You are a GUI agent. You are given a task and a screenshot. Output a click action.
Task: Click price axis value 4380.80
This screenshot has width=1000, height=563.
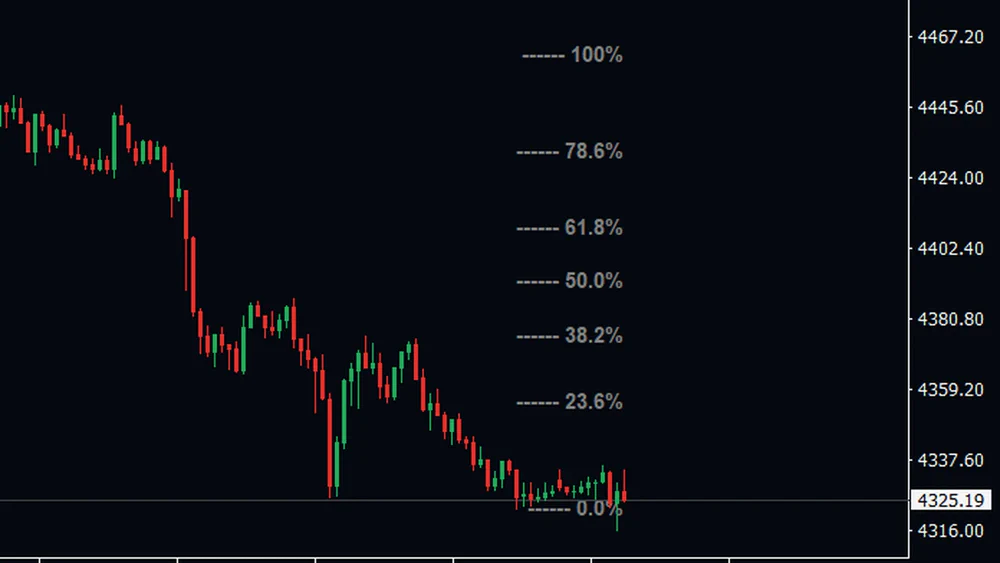coord(950,319)
